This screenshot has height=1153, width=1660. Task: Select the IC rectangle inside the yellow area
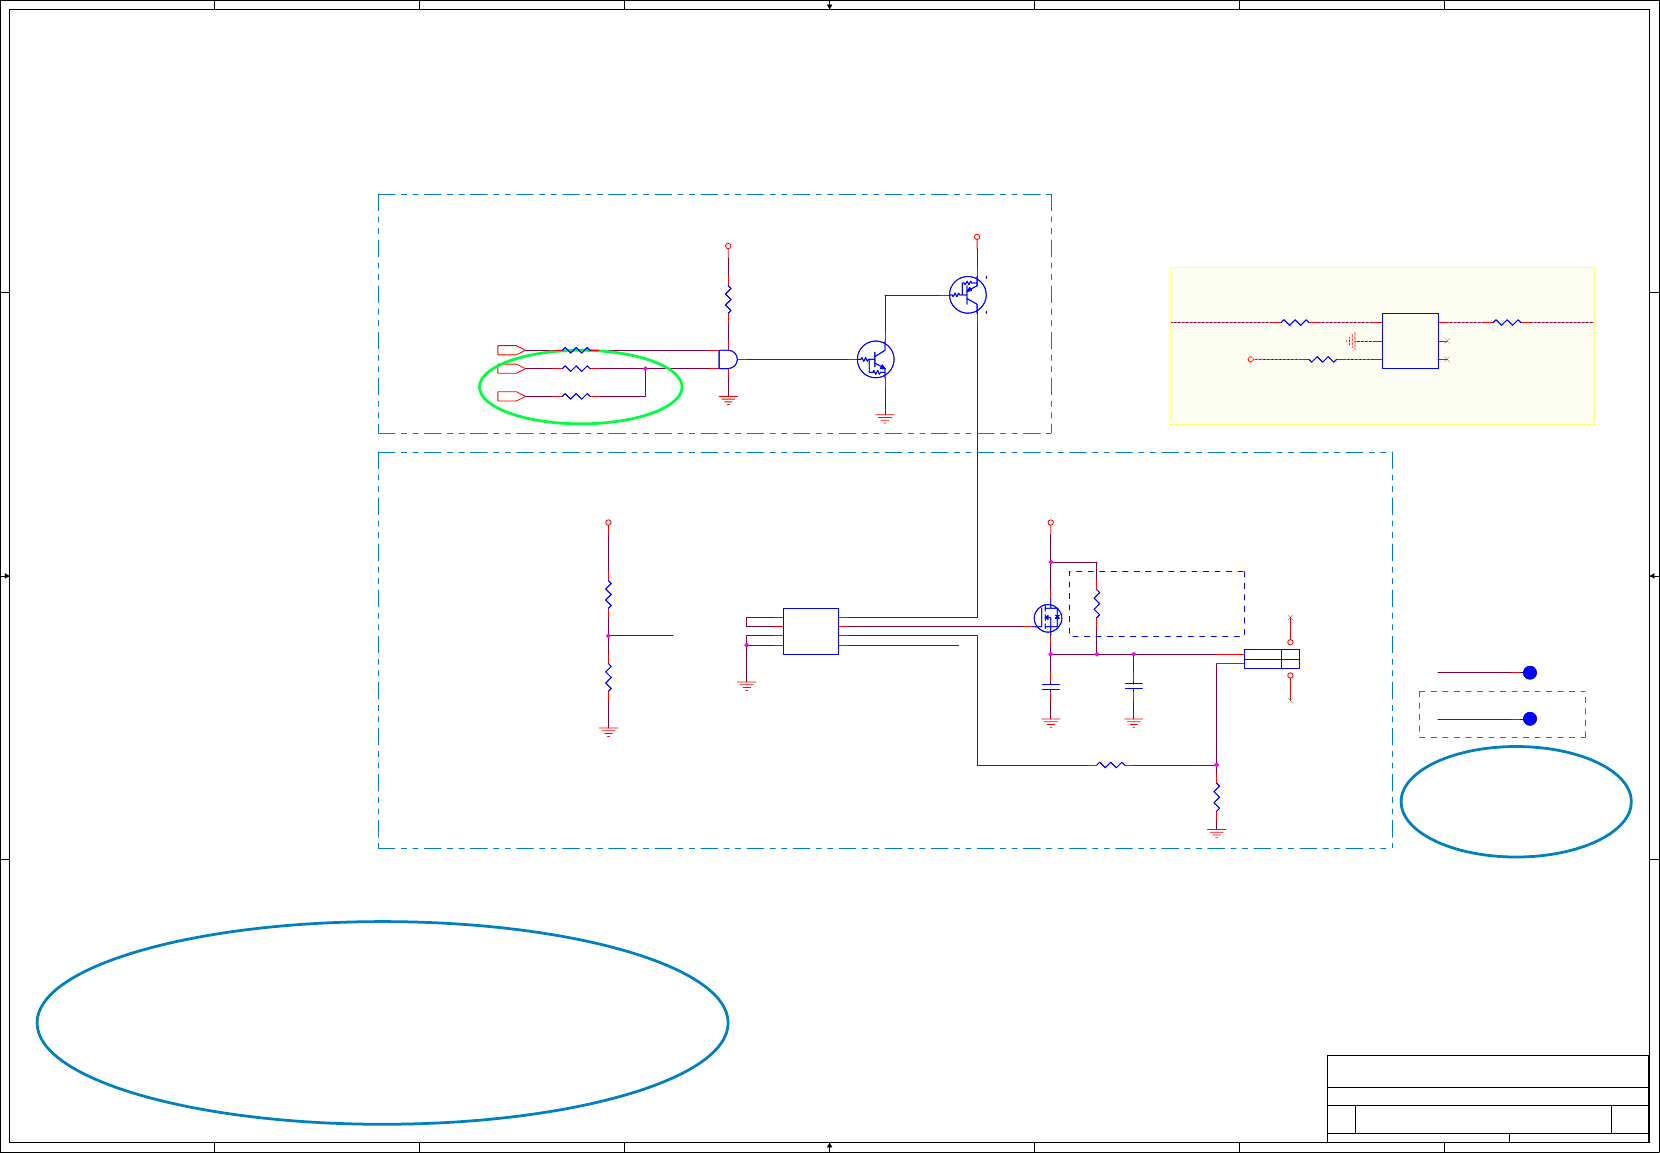(1410, 341)
